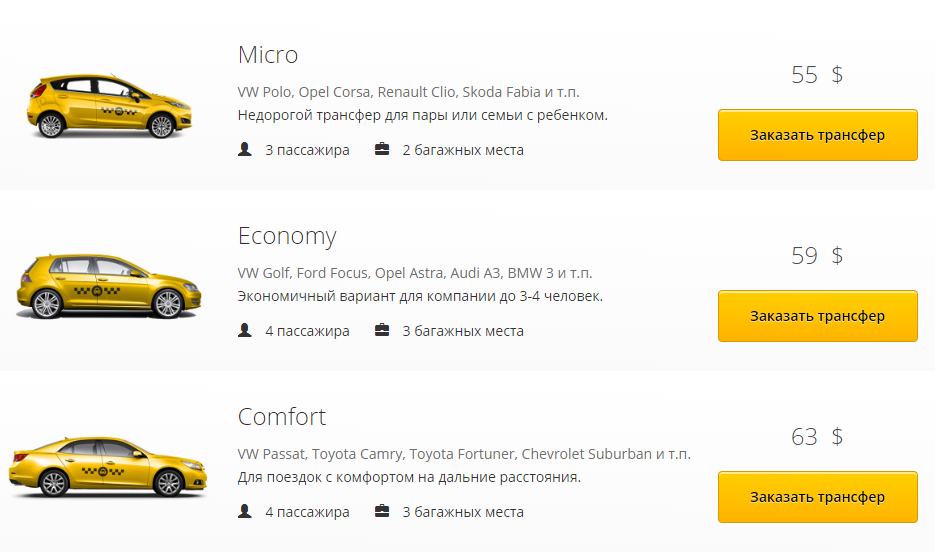
Task: Click the yellow Comfort sedan image
Action: [108, 467]
